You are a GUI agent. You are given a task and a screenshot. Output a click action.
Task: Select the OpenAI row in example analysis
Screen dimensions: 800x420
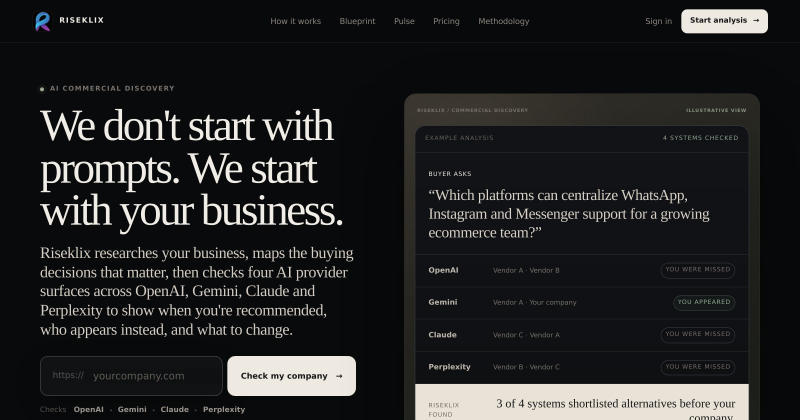point(582,270)
